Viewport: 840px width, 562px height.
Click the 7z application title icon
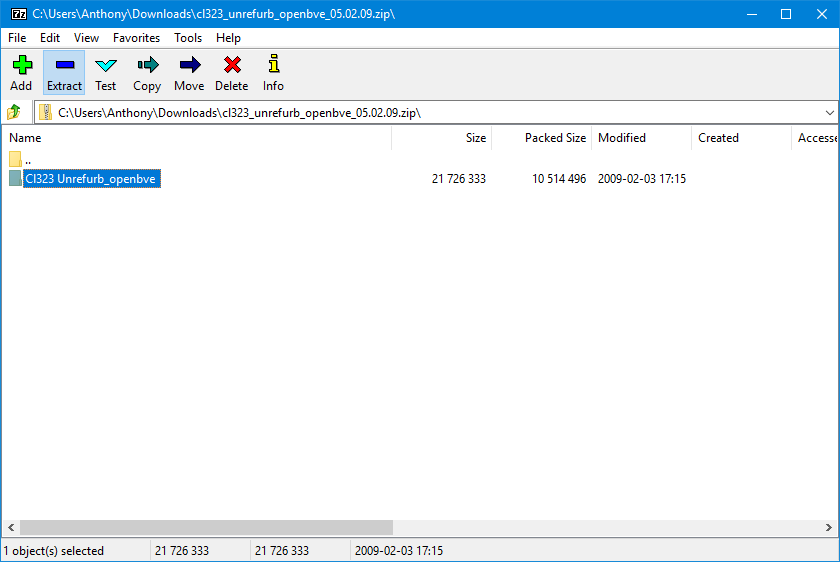[x=19, y=14]
